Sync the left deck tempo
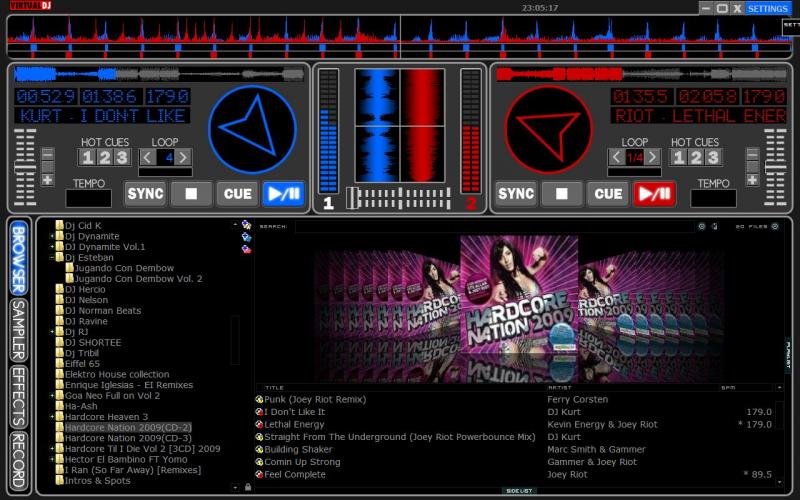Viewport: 800px width, 500px height. 145,193
